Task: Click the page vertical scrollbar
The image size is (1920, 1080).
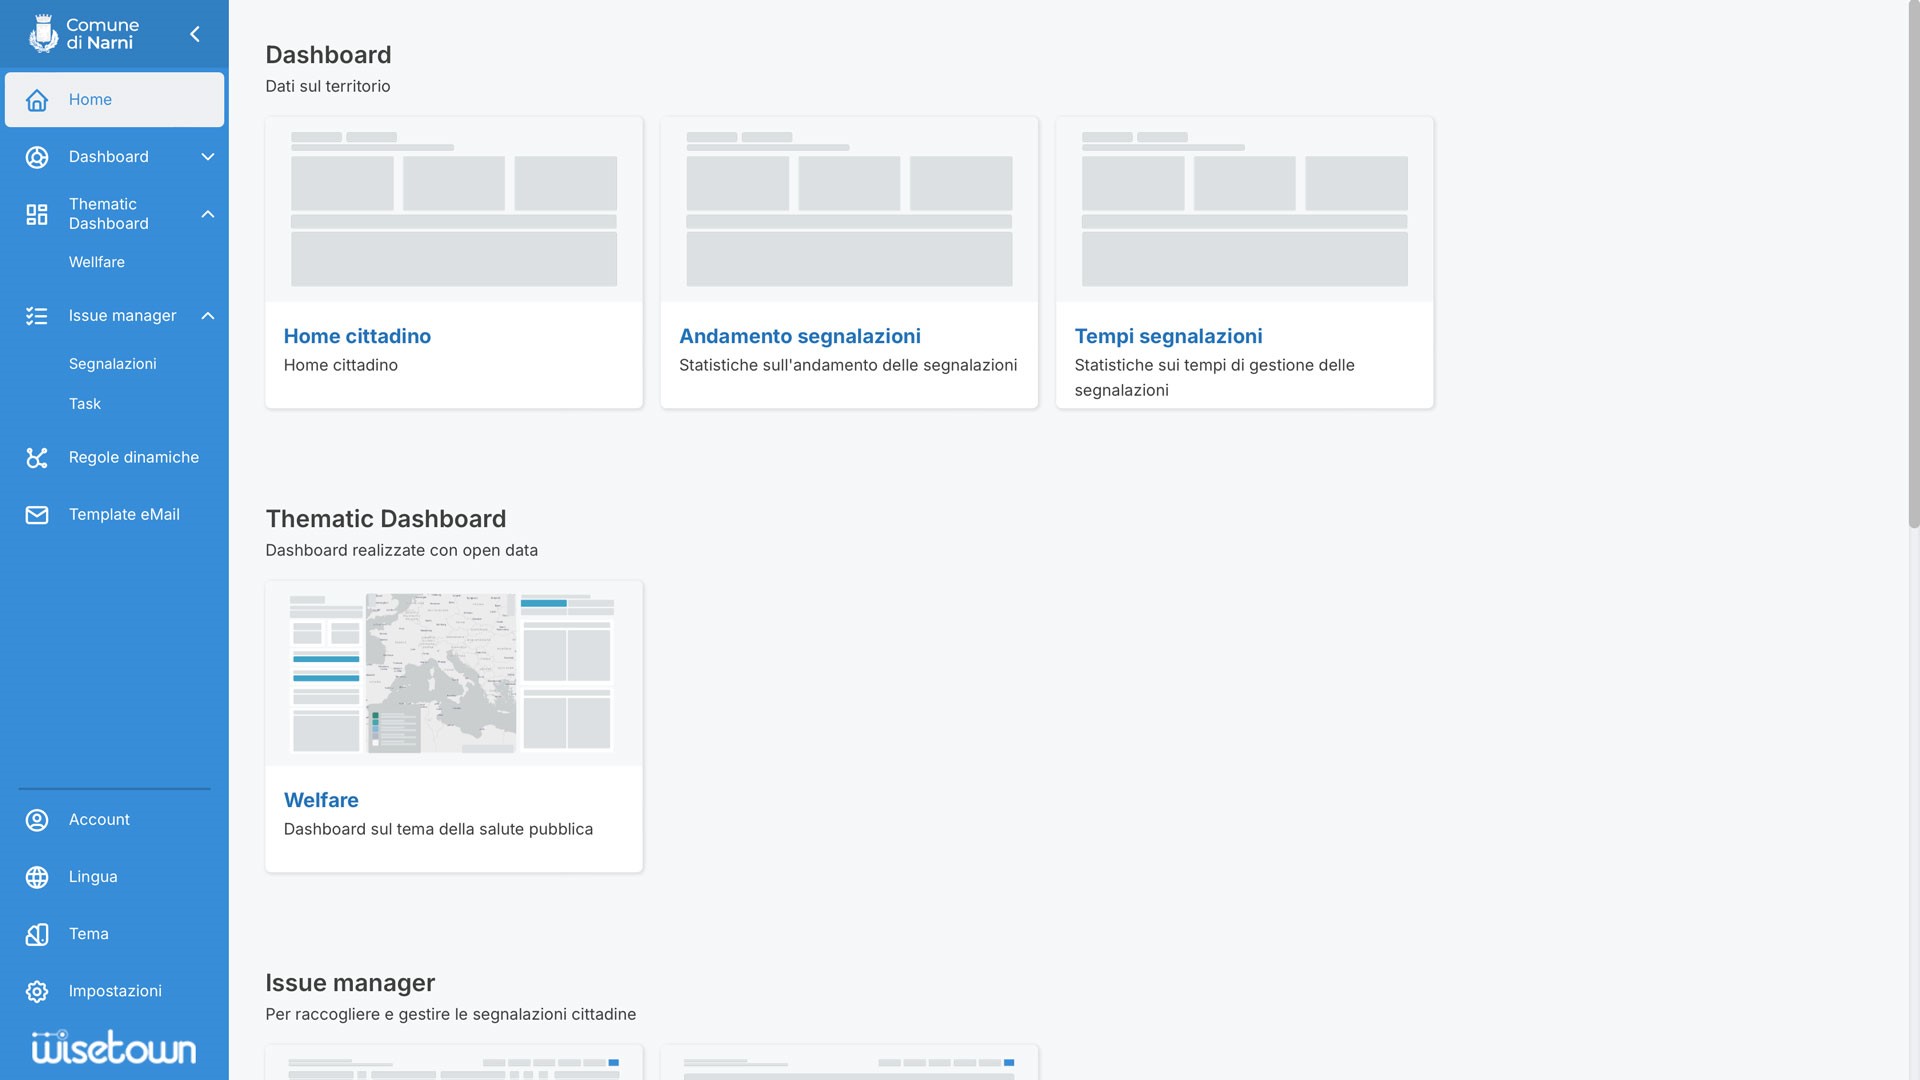Action: click(1914, 265)
